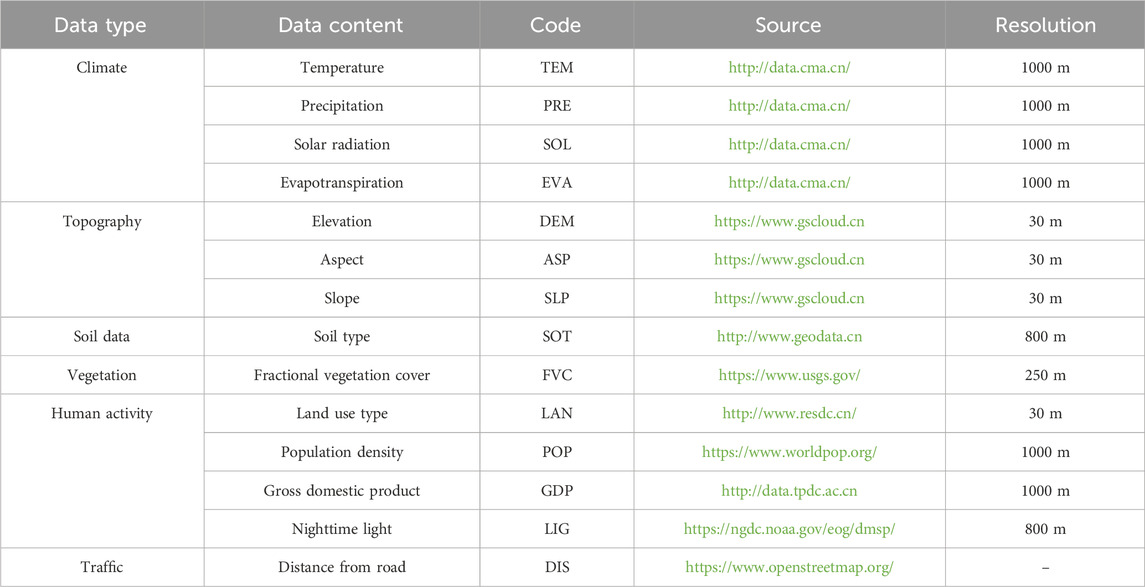Viewport: 1145px width, 587px height.
Task: Open the data.tpdc.ac.cn GDP link
Action: [789, 491]
